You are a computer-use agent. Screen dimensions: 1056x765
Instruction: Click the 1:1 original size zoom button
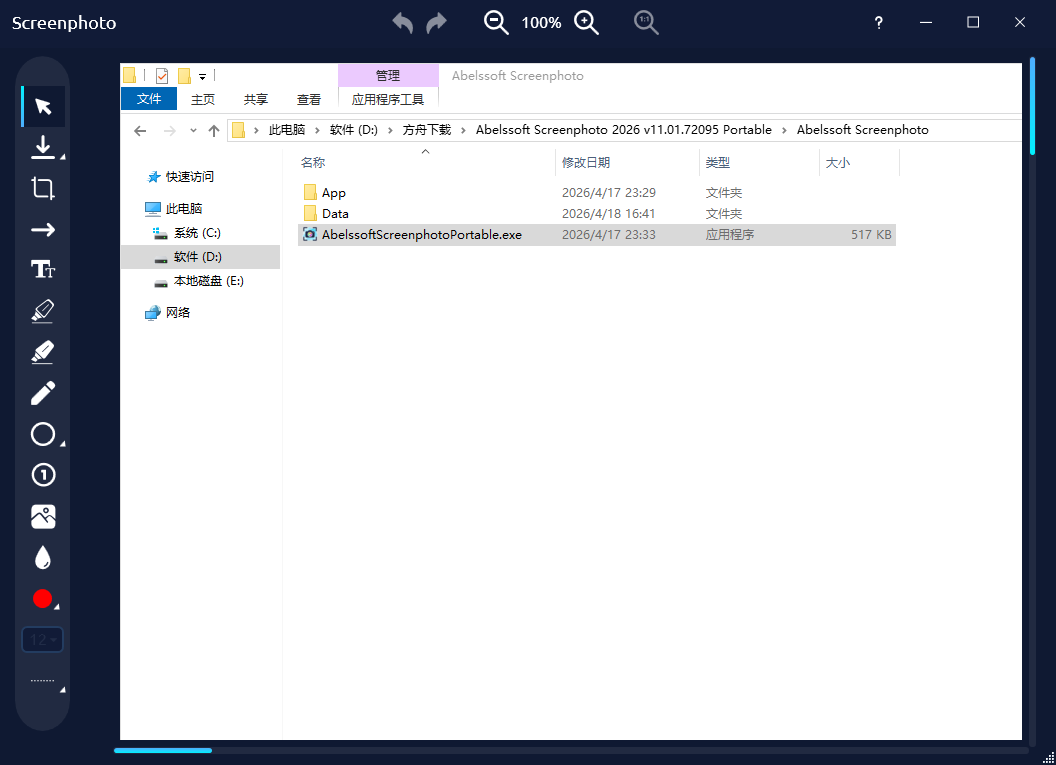646,22
